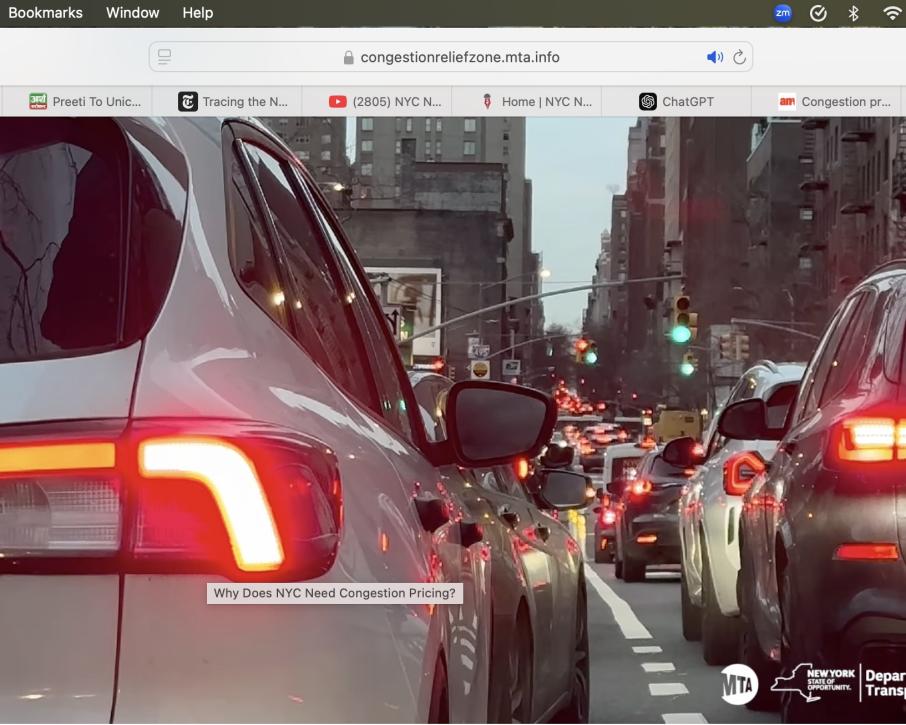Image resolution: width=906 pixels, height=725 pixels.
Task: Switch to the Congestion pr... tab
Action: click(x=835, y=101)
